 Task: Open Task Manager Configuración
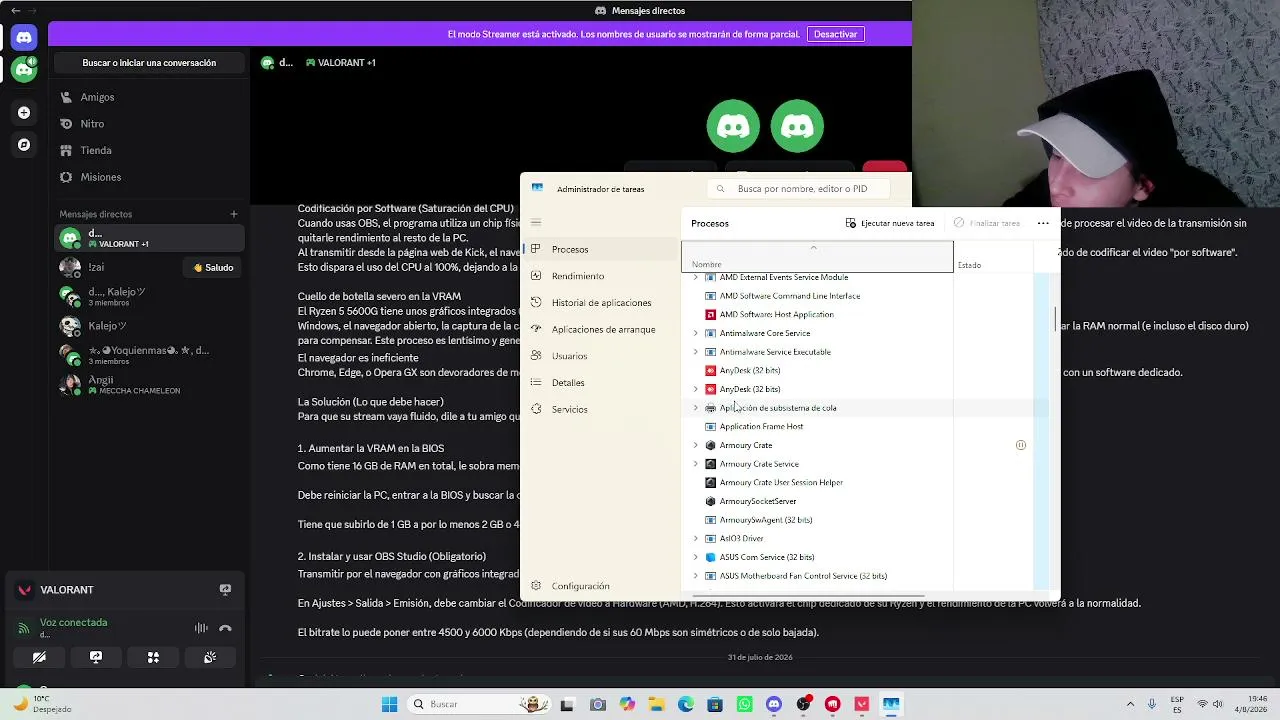point(601,586)
